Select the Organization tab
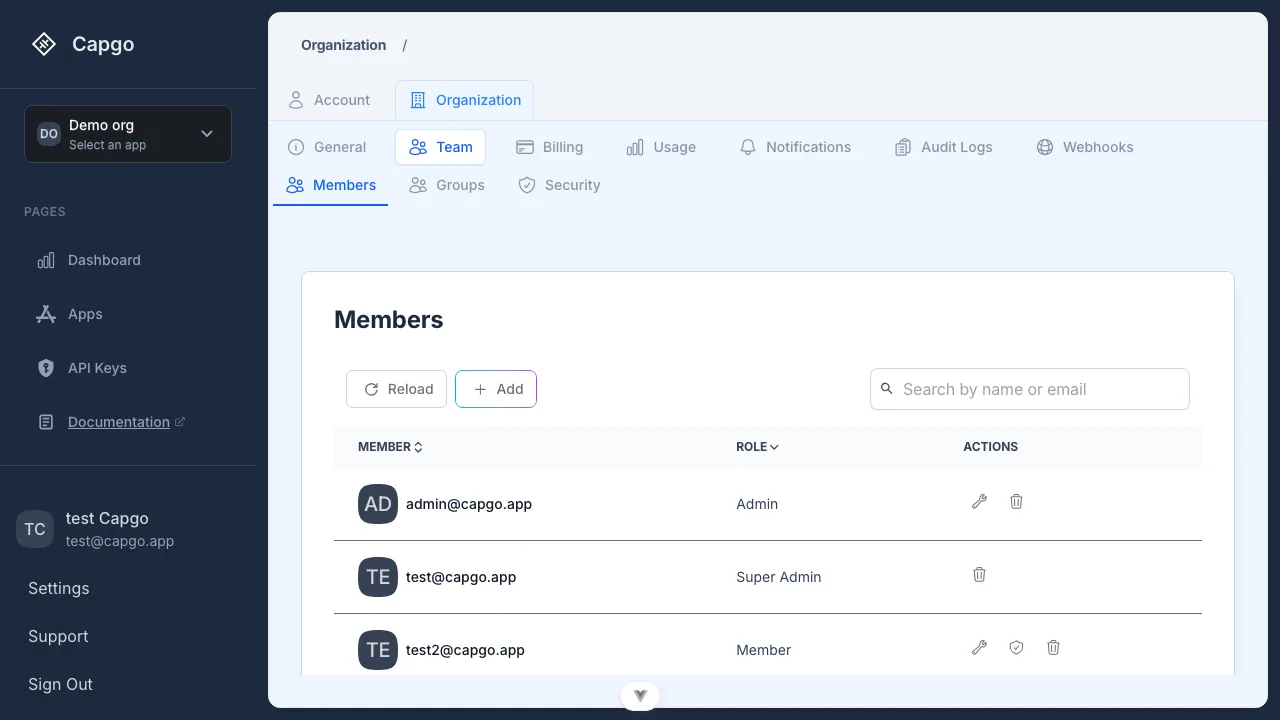The height and width of the screenshot is (720, 1280). tap(464, 100)
